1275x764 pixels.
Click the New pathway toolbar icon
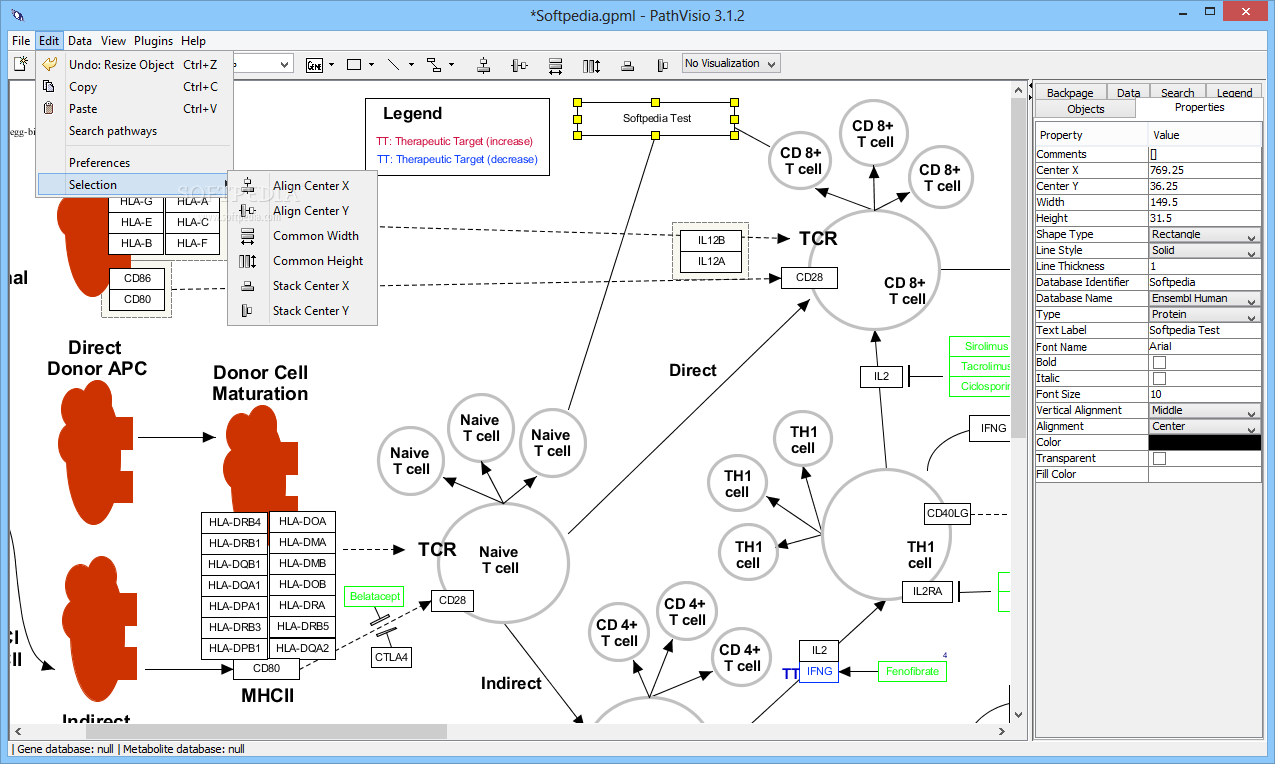point(20,64)
